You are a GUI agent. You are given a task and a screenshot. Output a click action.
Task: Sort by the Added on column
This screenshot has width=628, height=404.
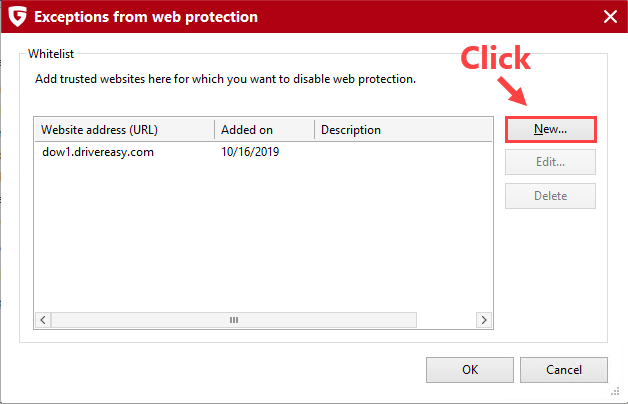point(264,130)
